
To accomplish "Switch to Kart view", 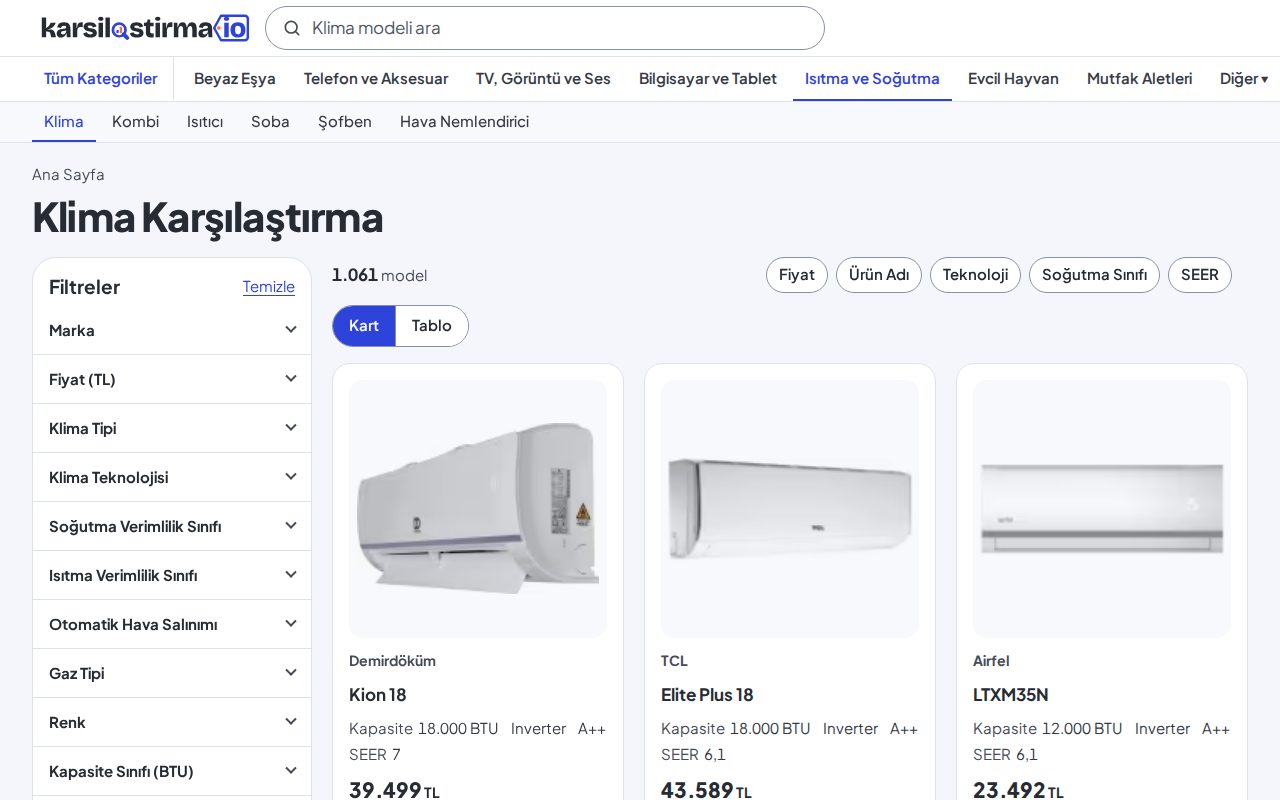I will coord(364,326).
